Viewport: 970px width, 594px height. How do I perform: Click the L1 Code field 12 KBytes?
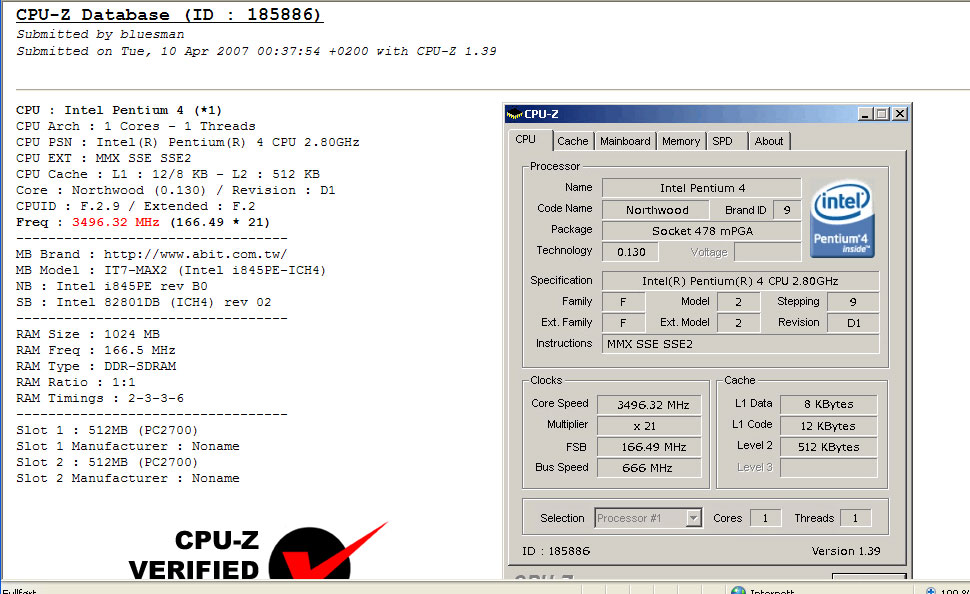(829, 426)
